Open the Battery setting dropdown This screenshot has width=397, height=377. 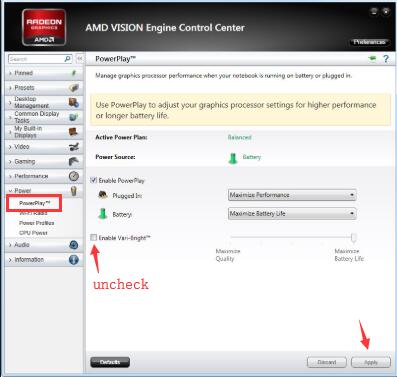[292, 213]
